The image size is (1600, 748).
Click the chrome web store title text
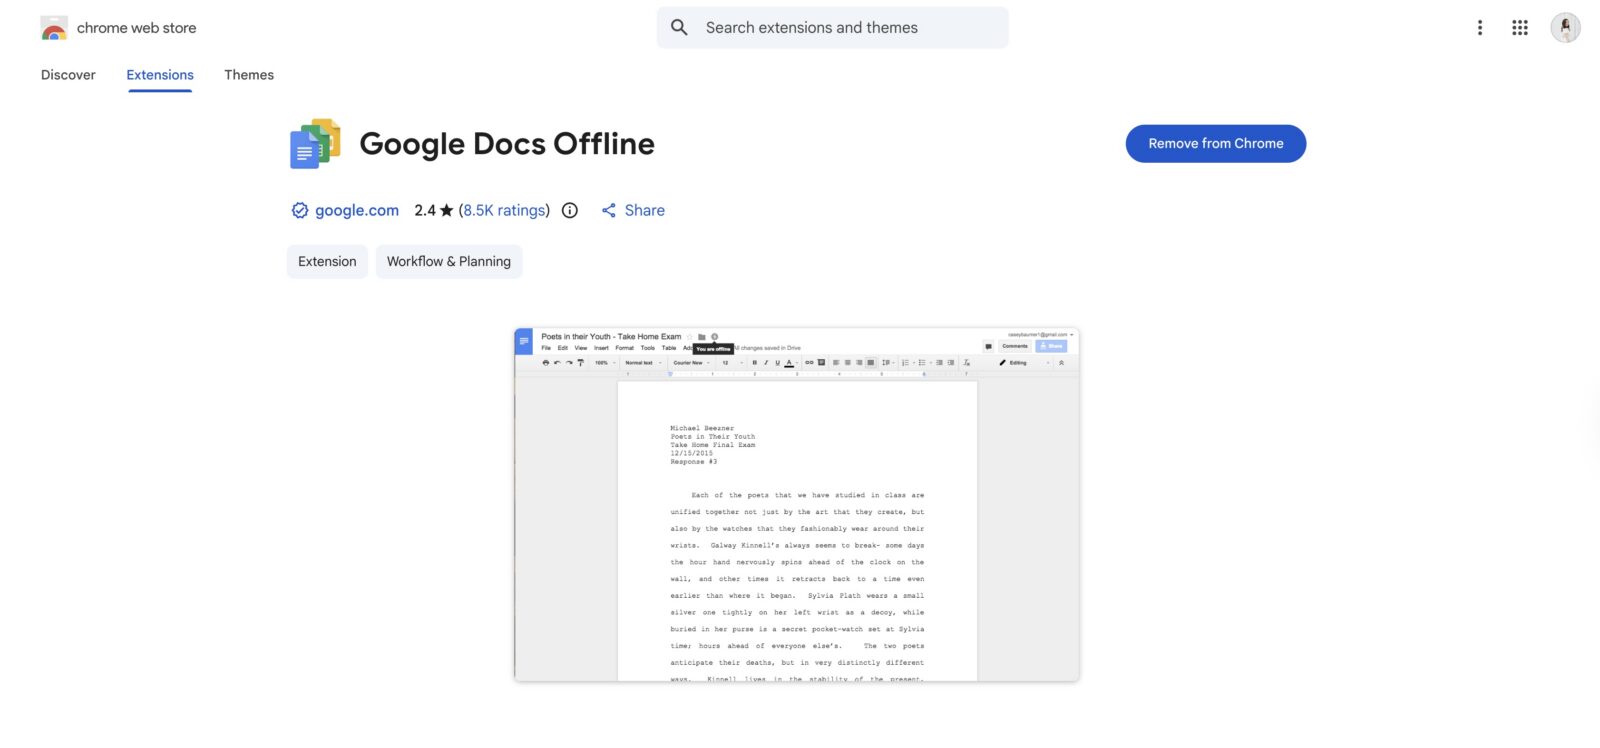click(137, 28)
